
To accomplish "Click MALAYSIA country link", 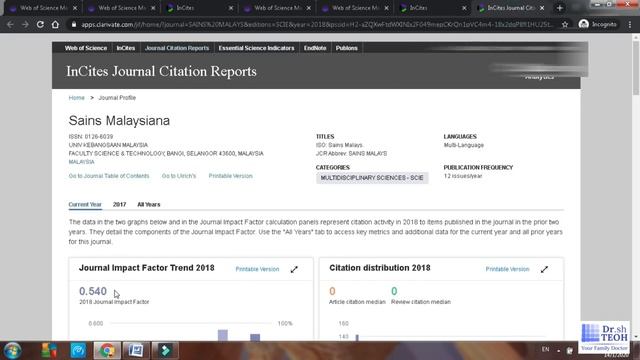I will point(81,162).
